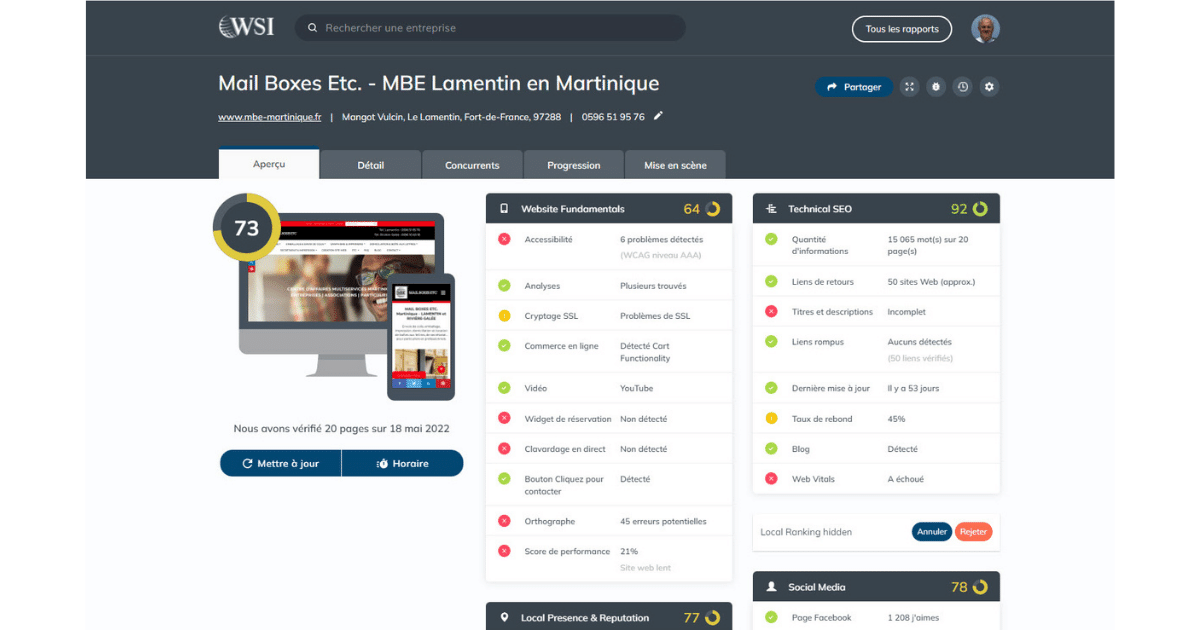Click green check icon for Vidéo

pos(504,388)
